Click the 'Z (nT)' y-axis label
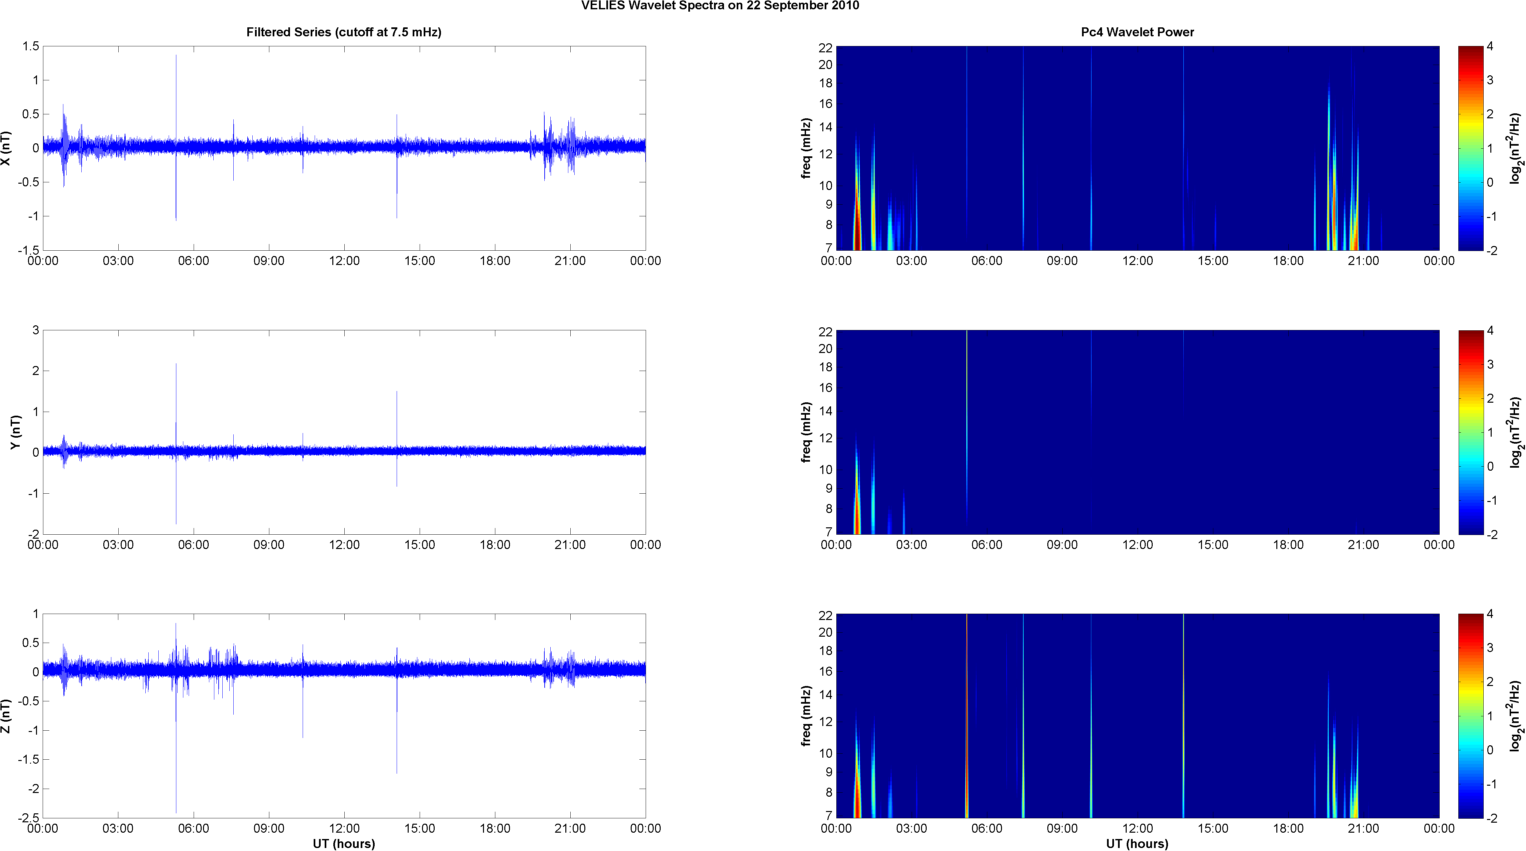 click(x=6, y=716)
